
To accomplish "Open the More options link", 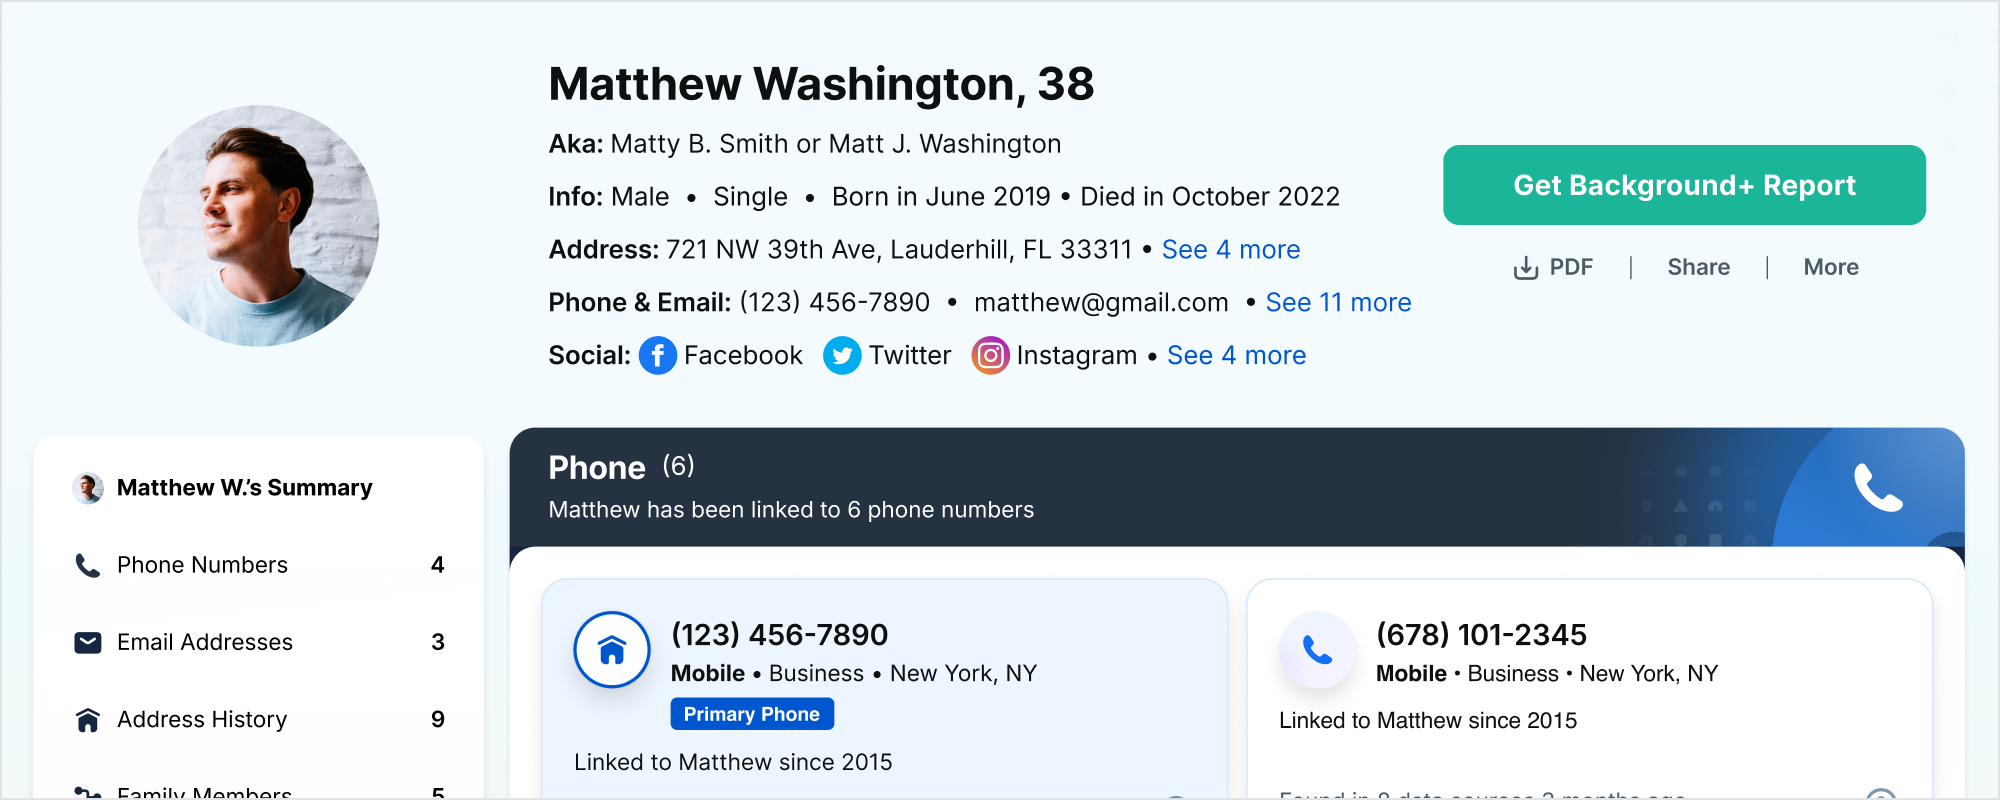I will point(1830,268).
